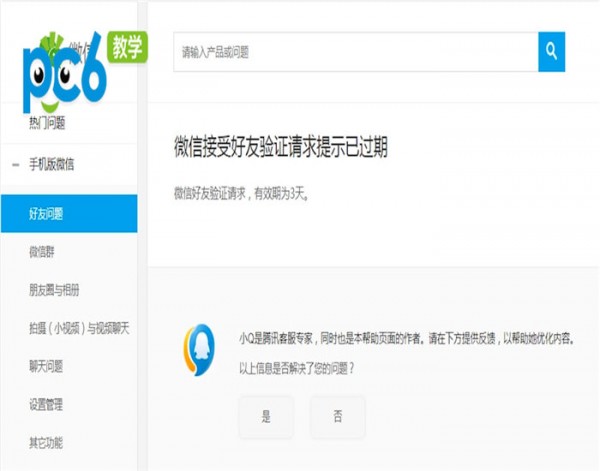Click the text beginning 小Q是腾讯客服专家
This screenshot has height=471, width=600.
point(407,339)
